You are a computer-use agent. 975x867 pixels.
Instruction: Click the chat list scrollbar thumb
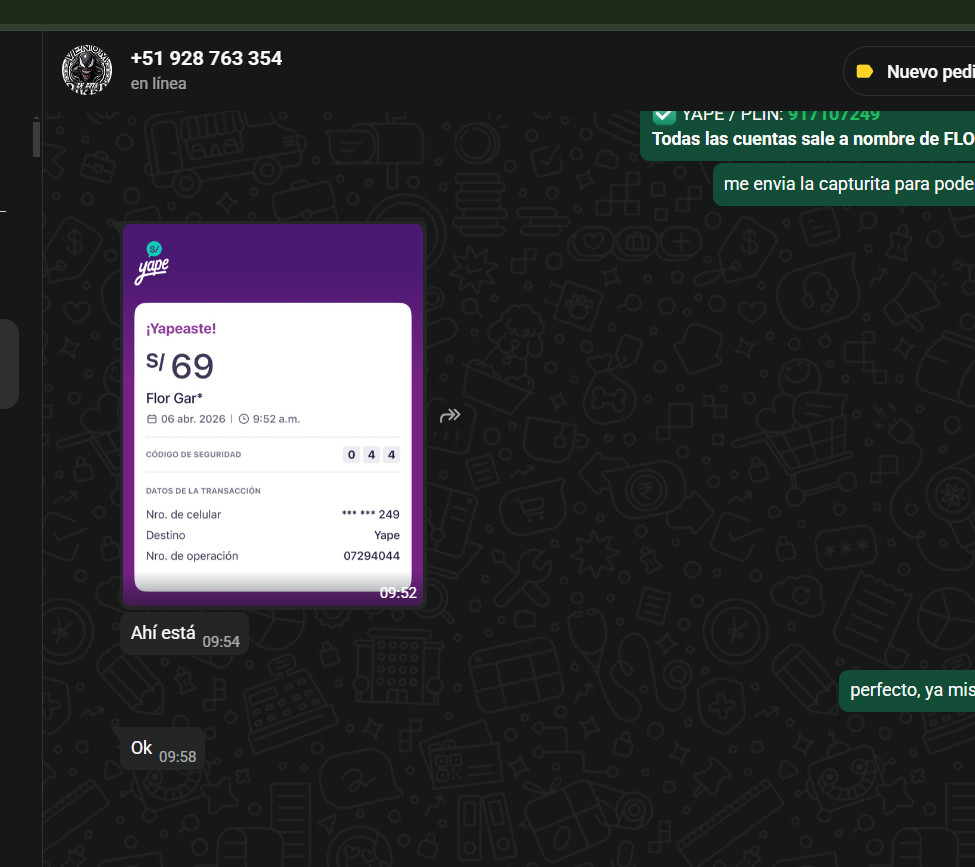coord(36,138)
